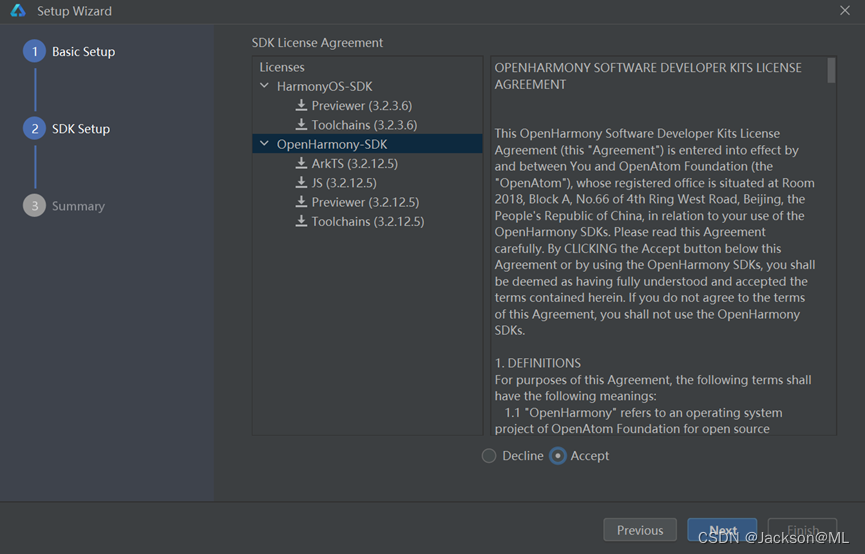The height and width of the screenshot is (554, 865).
Task: Collapse the HarmonyOS-SDK tree node
Action: pos(265,86)
